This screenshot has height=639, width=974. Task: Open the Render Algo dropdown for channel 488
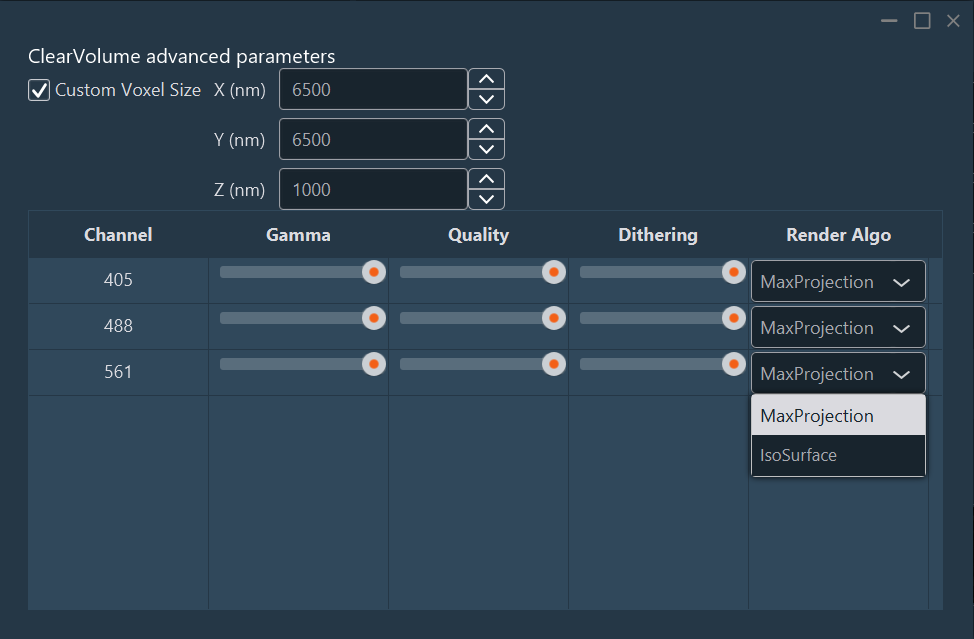coord(838,327)
